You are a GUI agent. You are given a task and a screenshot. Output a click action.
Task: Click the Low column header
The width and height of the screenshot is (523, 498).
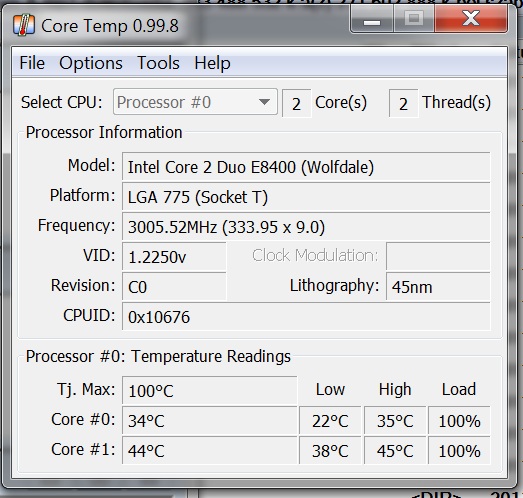[x=330, y=389]
